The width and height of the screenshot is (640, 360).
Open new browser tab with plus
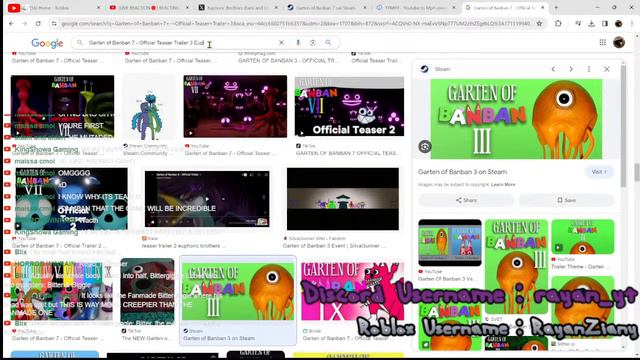coord(556,7)
